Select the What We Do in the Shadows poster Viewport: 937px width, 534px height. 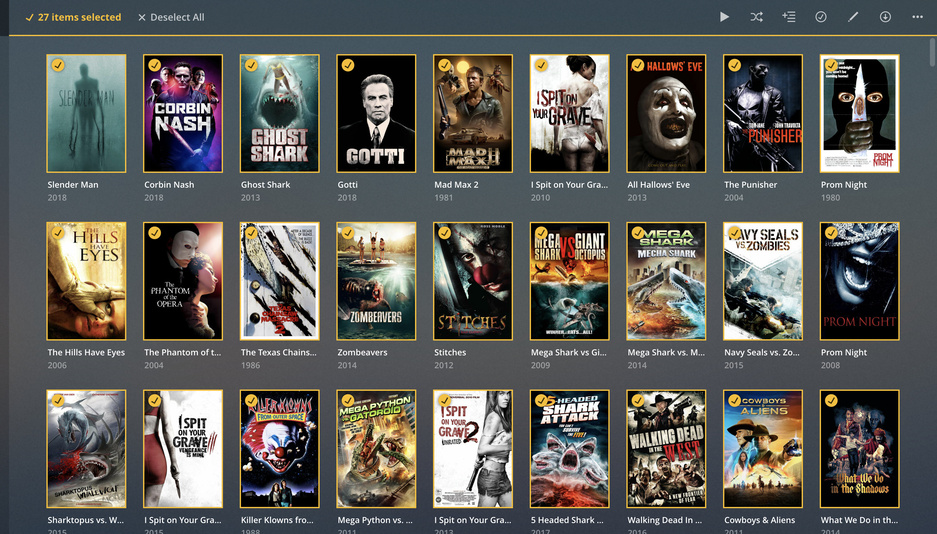(x=859, y=449)
